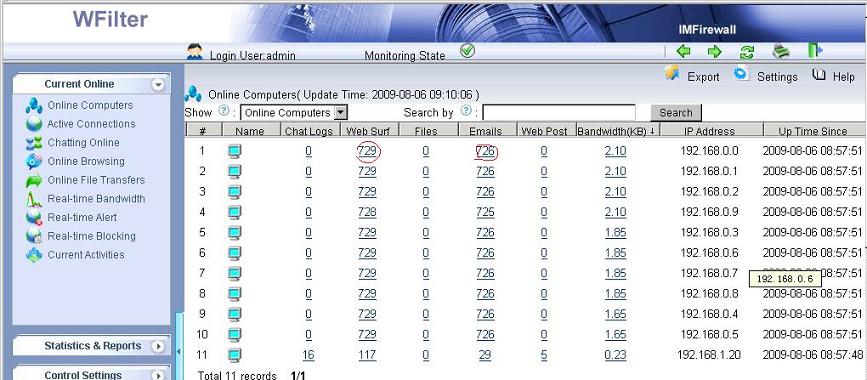Open Web Surf 728 link in row 4
The height and width of the screenshot is (380, 867).
[x=367, y=212]
